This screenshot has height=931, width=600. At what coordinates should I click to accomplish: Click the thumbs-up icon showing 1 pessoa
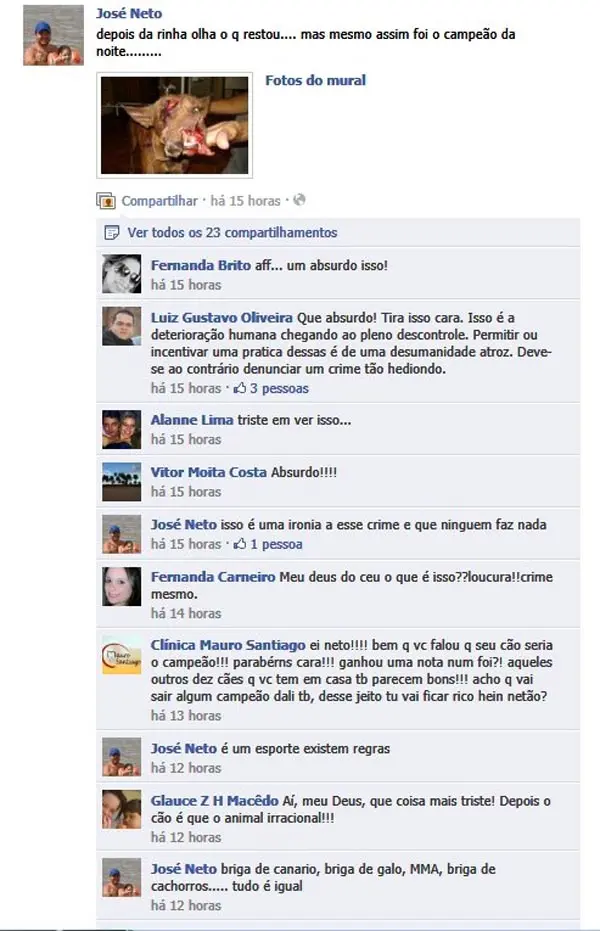(240, 544)
